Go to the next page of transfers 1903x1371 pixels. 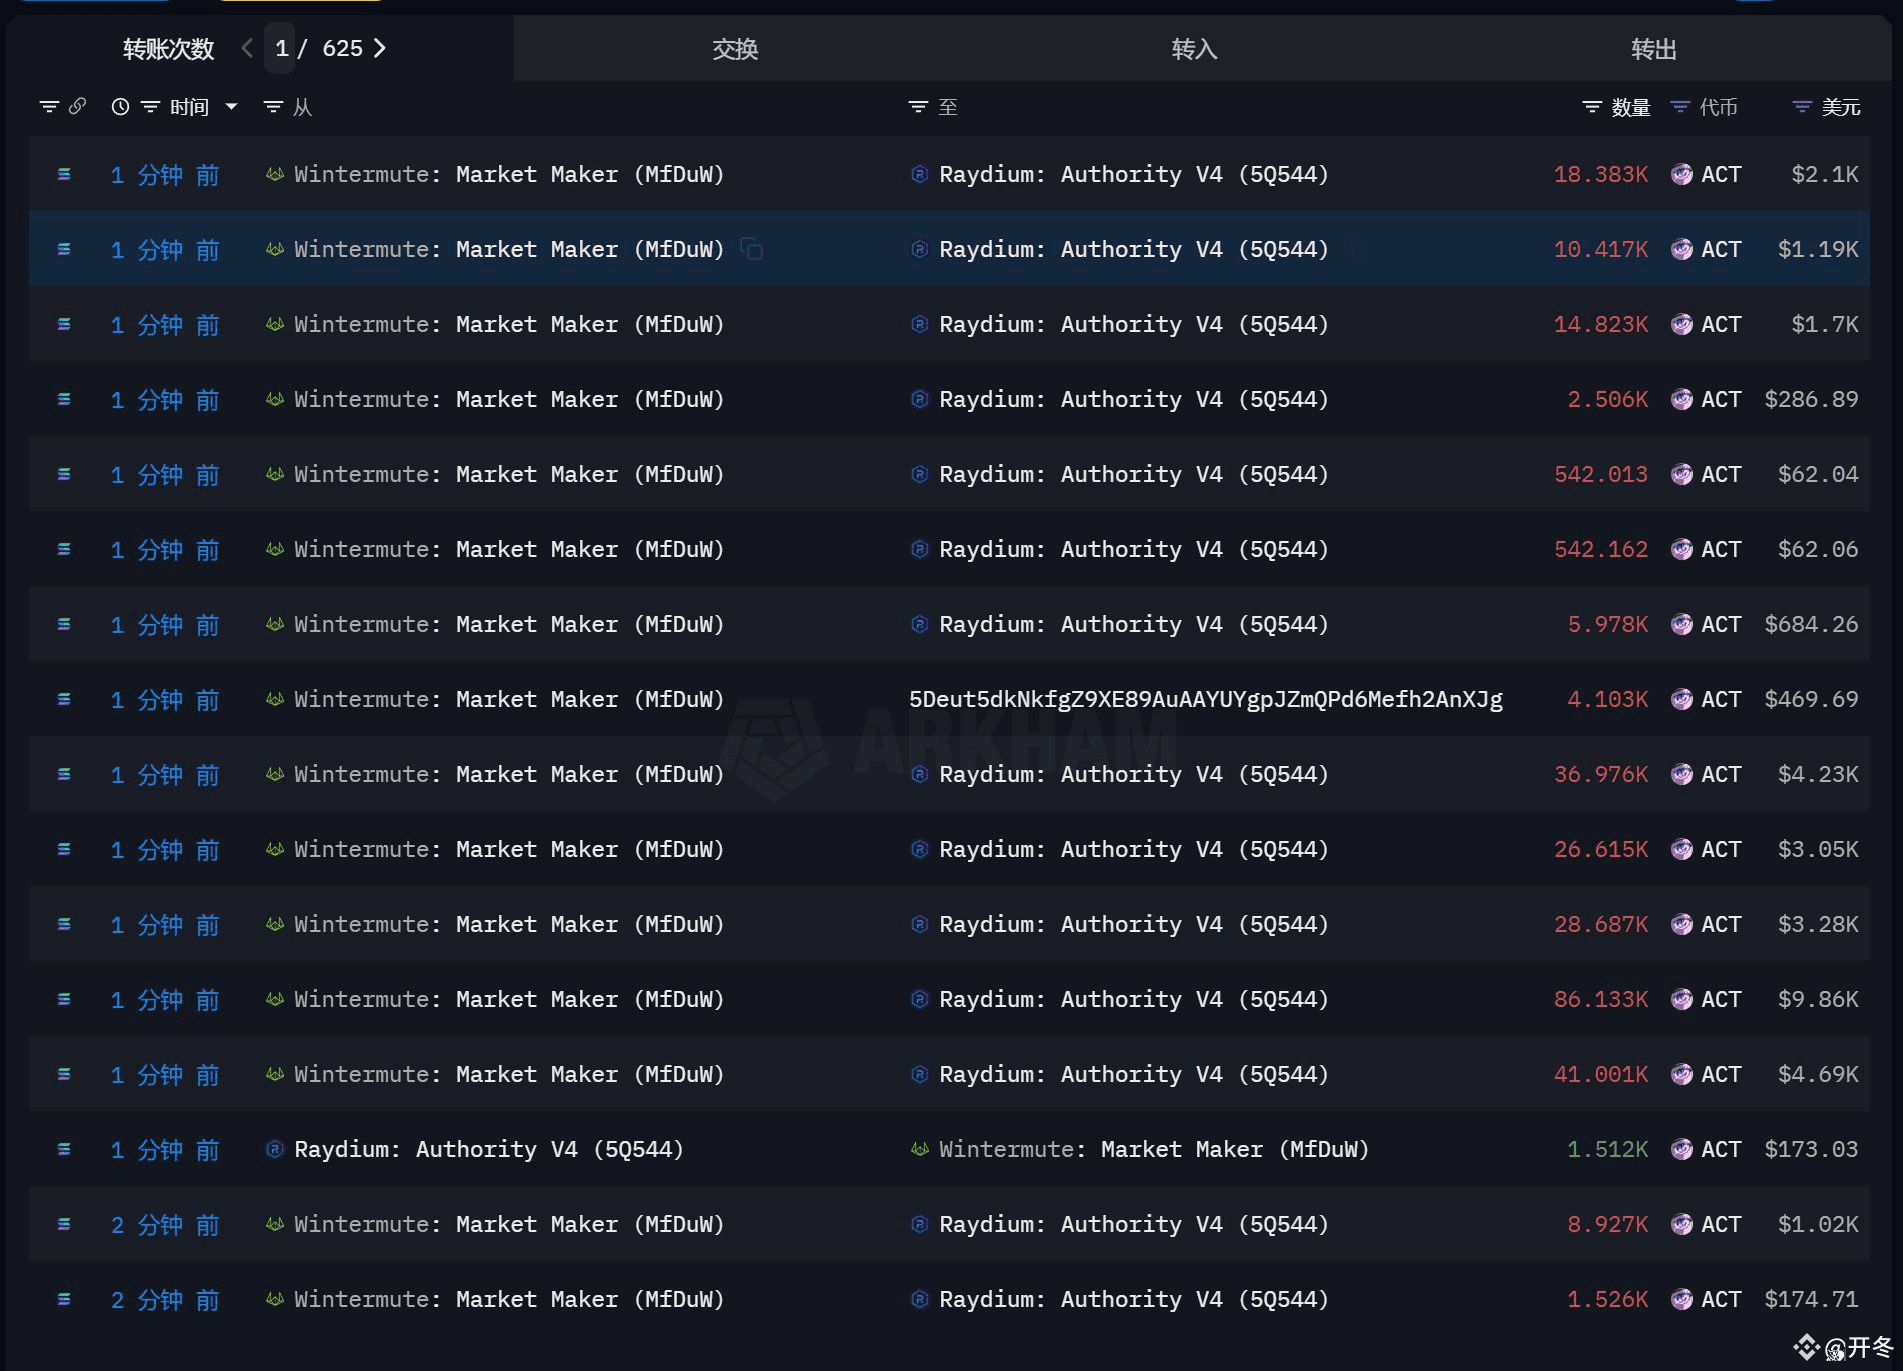click(x=380, y=48)
